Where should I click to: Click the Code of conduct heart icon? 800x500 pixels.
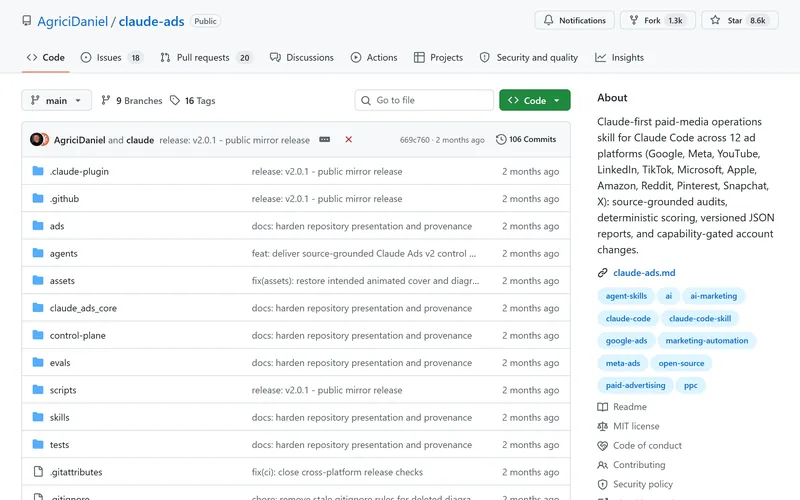(x=603, y=445)
